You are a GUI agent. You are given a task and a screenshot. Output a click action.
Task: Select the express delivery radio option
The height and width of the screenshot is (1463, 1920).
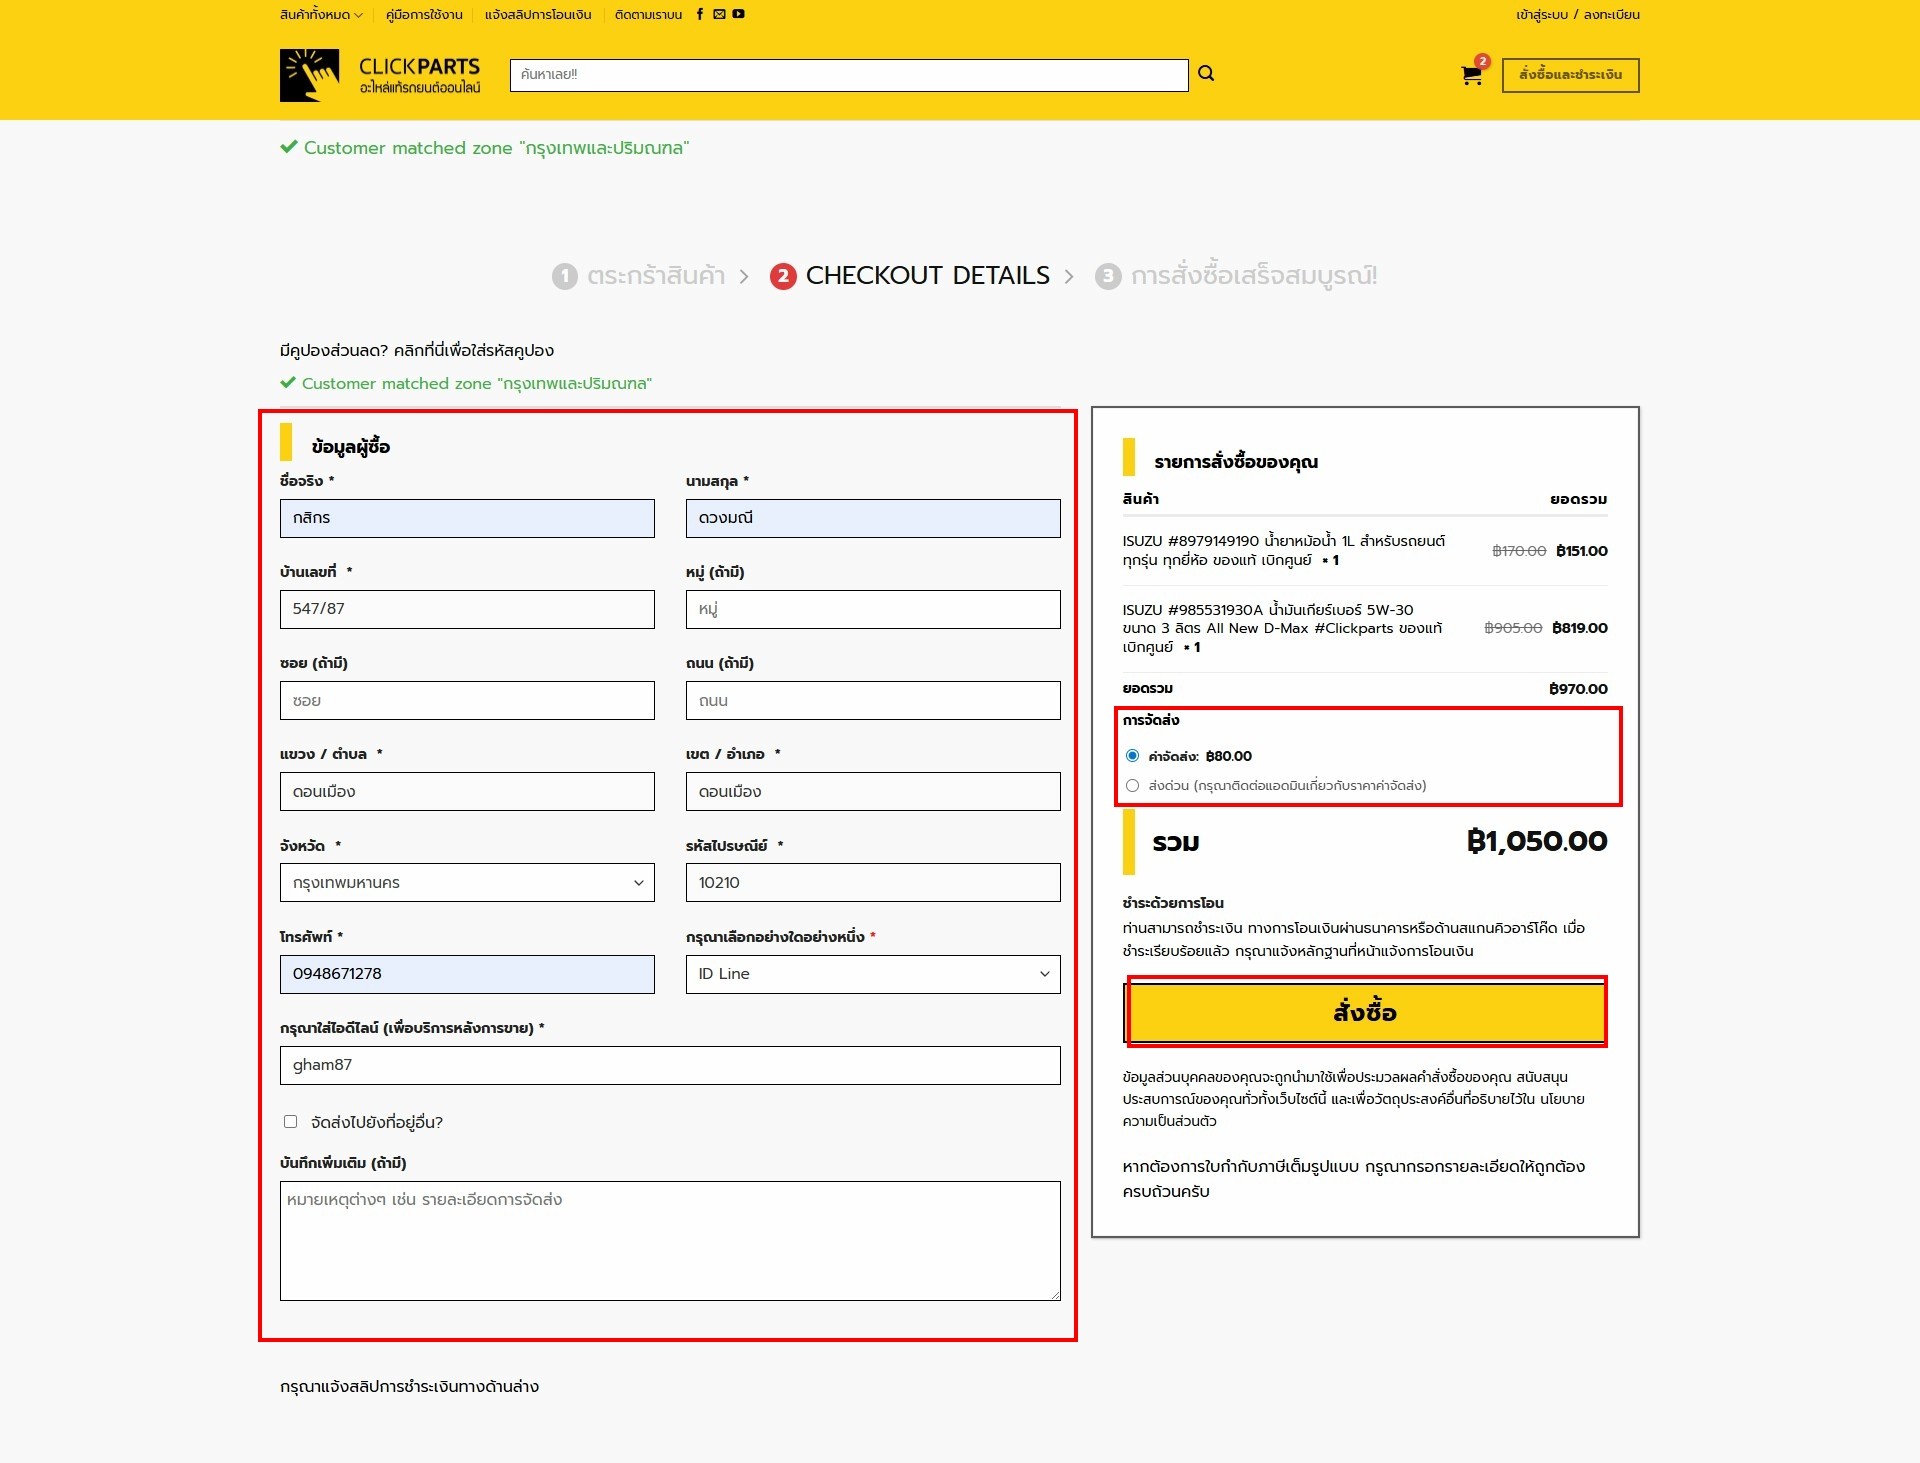click(1132, 786)
